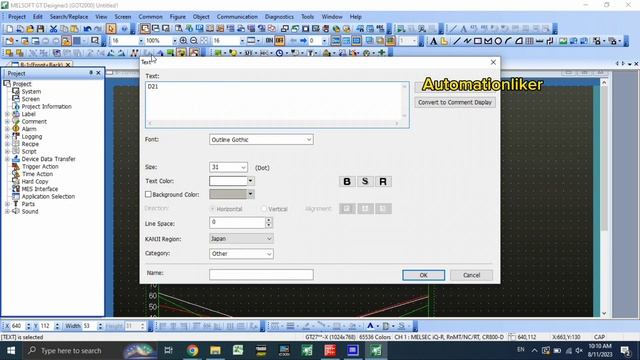640x360 pixels.
Task: Expand the Sound node in Project tree
Action: coord(7,211)
